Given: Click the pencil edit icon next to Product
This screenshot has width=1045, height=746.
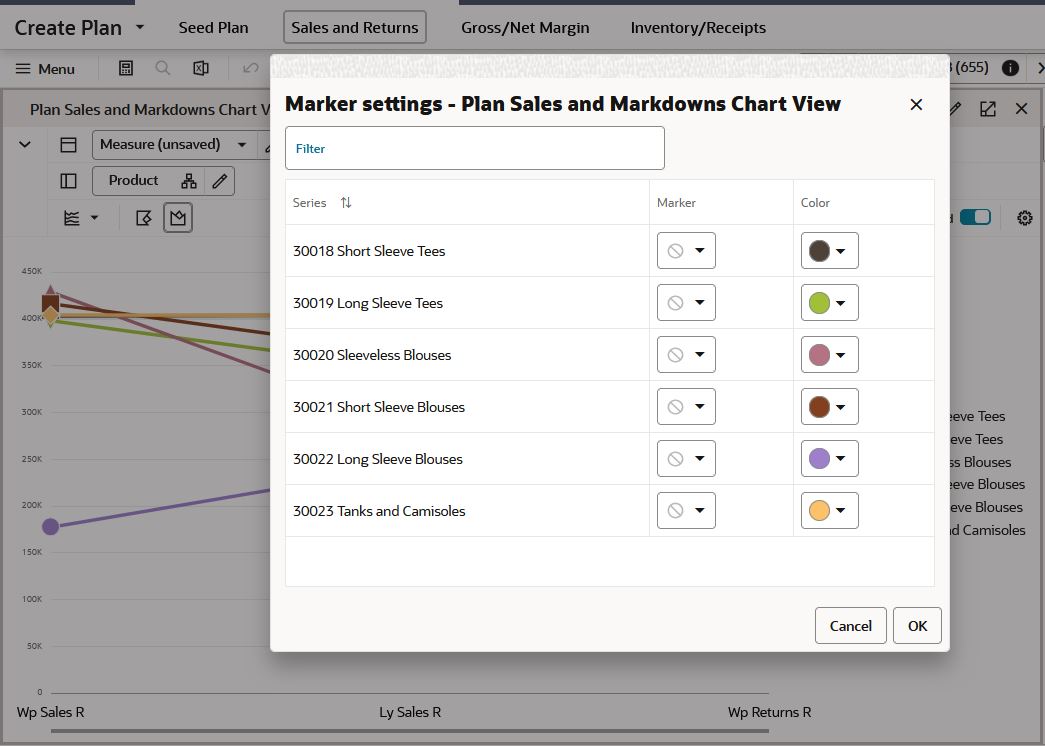Looking at the screenshot, I should tap(220, 181).
